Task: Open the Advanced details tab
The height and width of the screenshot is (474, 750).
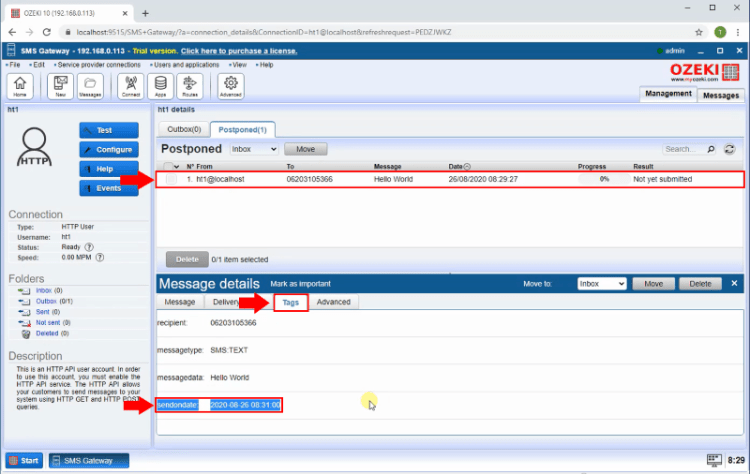Action: (333, 302)
